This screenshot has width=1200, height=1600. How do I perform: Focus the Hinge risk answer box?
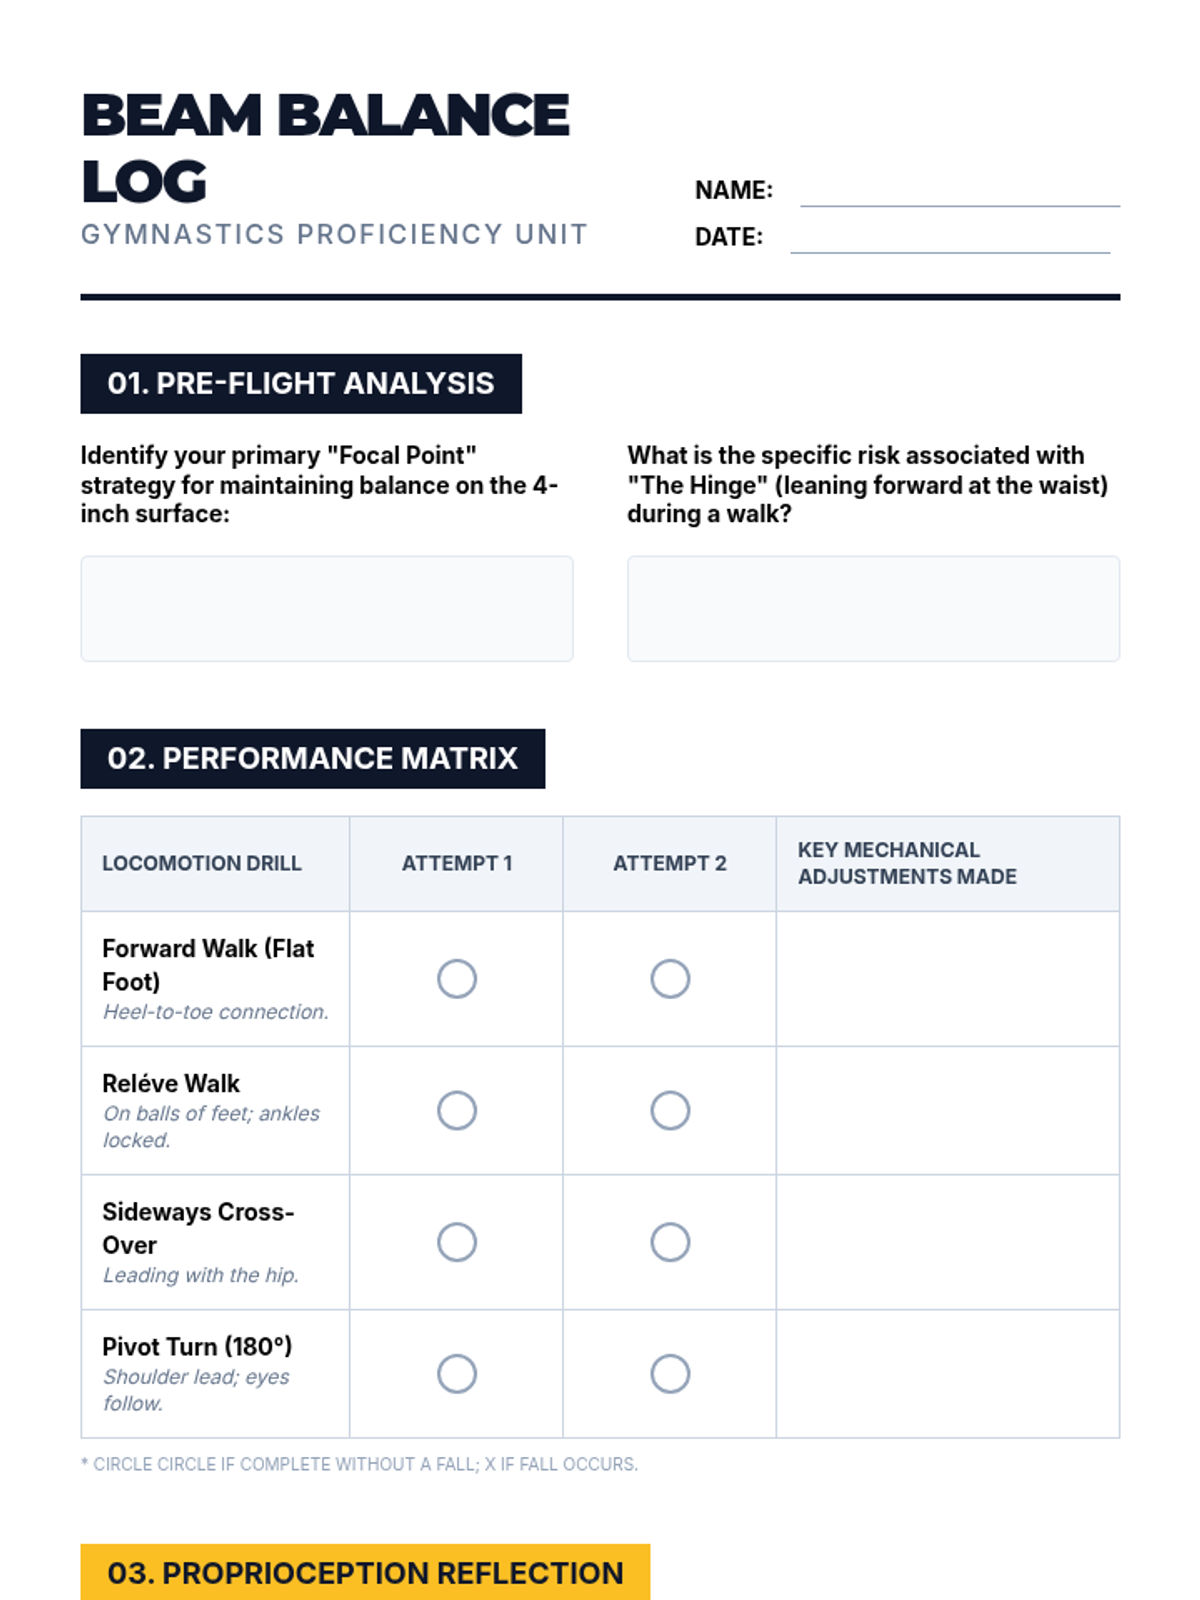pos(873,608)
